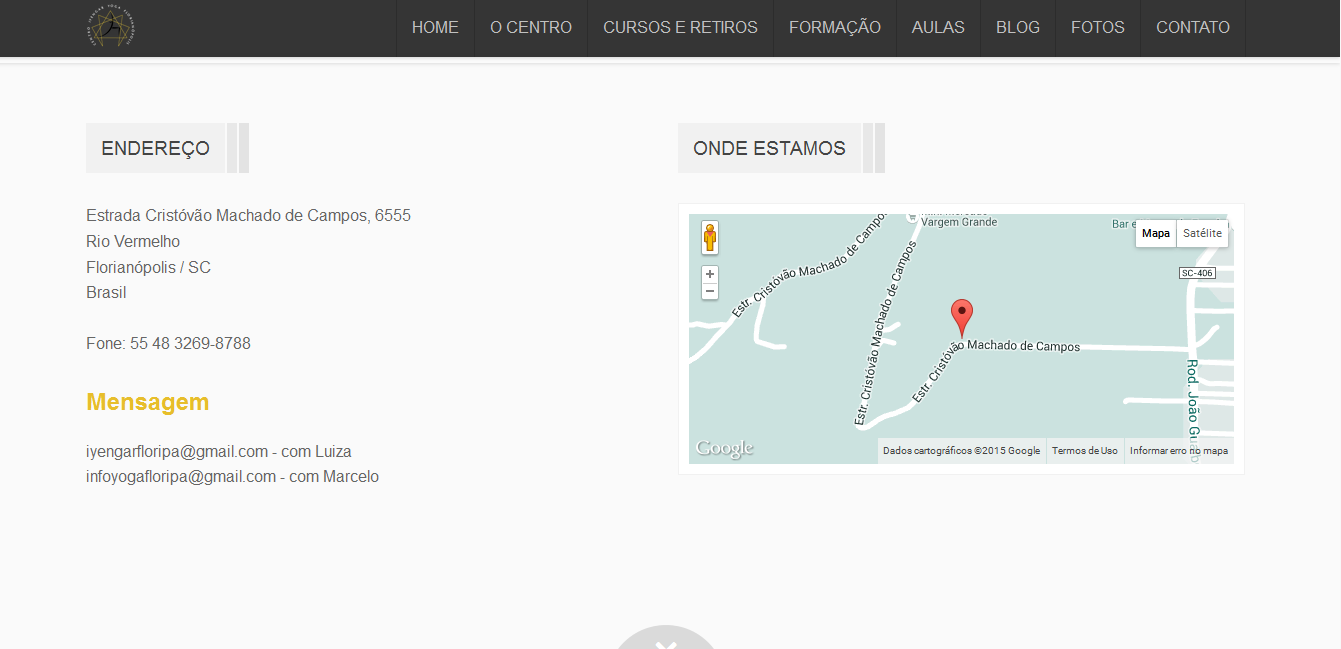Click the Mensagem heading
1341x649 pixels.
click(x=148, y=402)
